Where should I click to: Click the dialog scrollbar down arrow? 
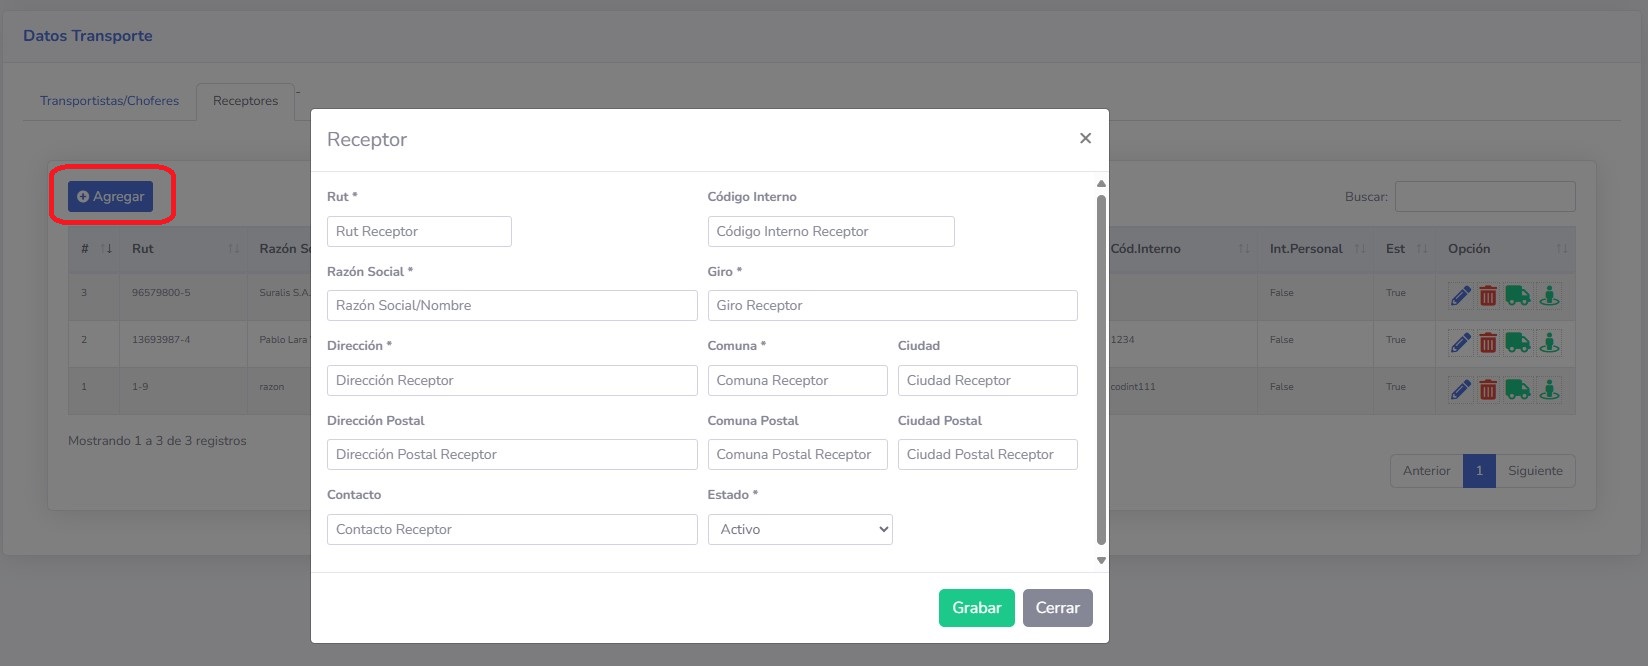(x=1101, y=561)
